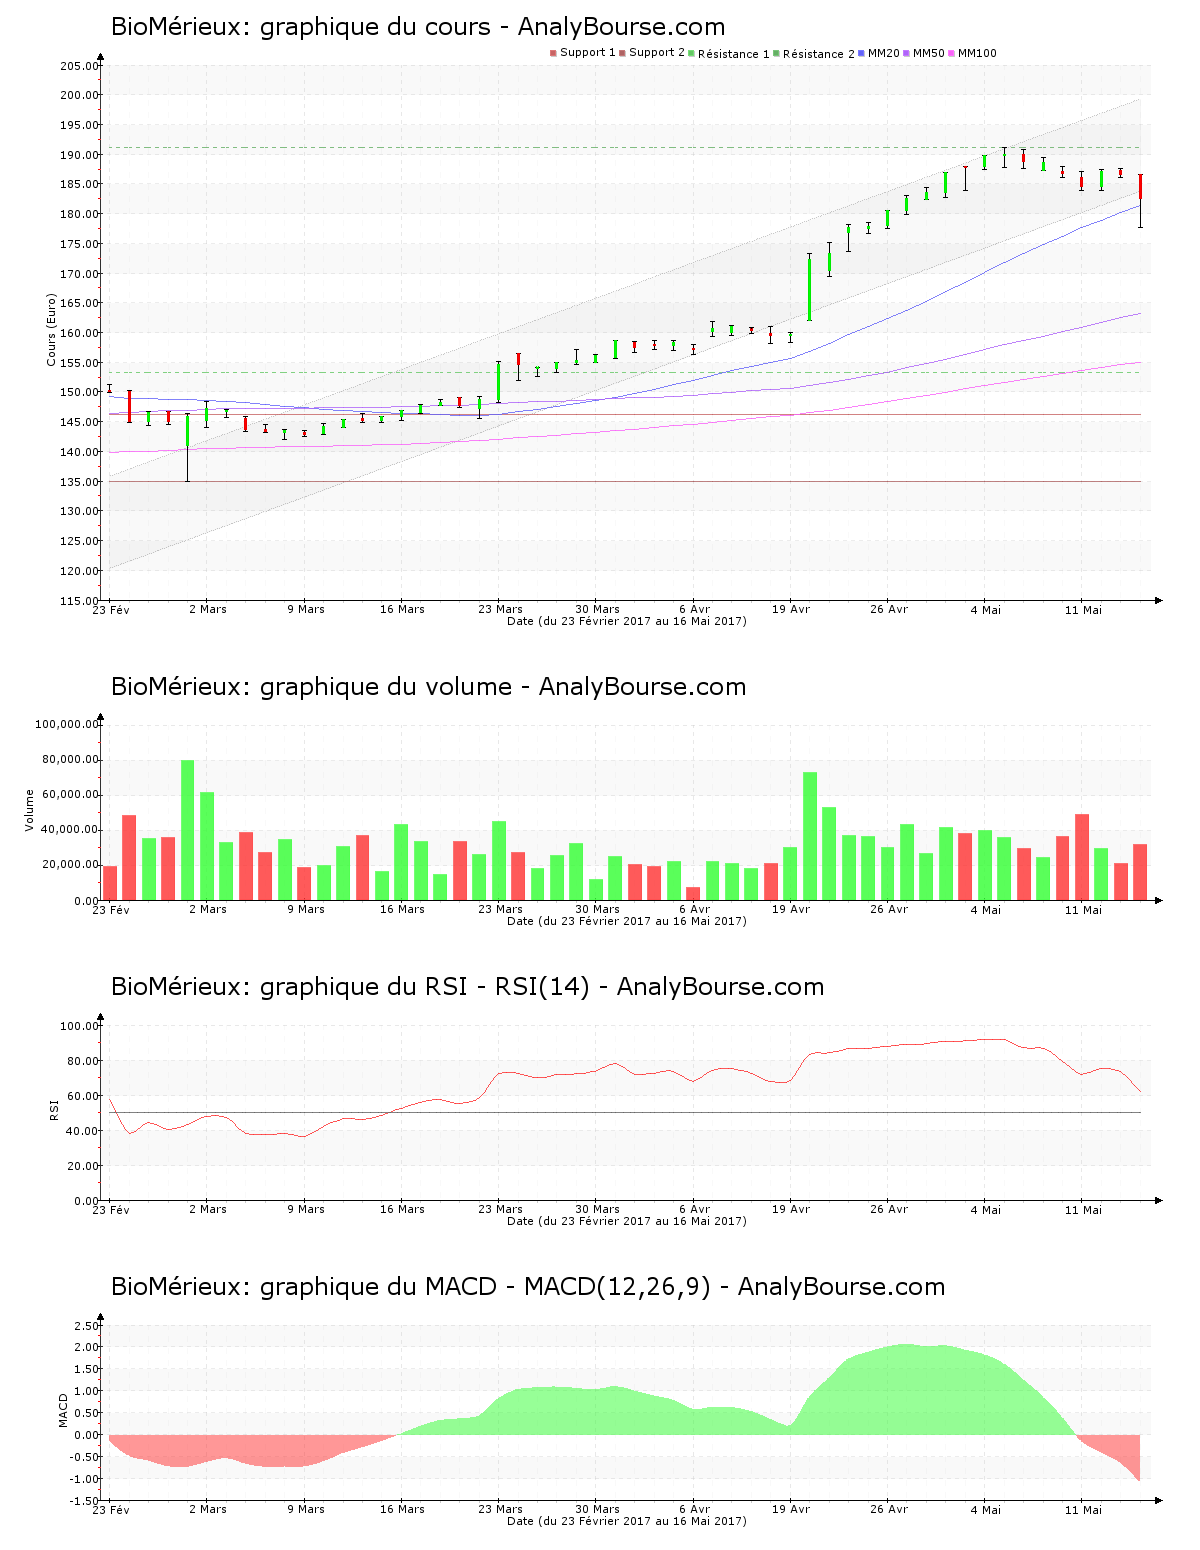Screen dimensions: 1200x1550
Task: Click the 40,000.00 value on the volume axis
Action: click(x=70, y=830)
